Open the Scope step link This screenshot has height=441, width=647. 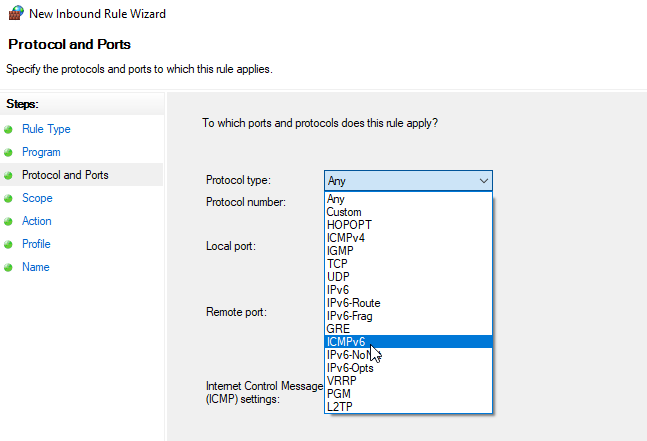tap(37, 198)
